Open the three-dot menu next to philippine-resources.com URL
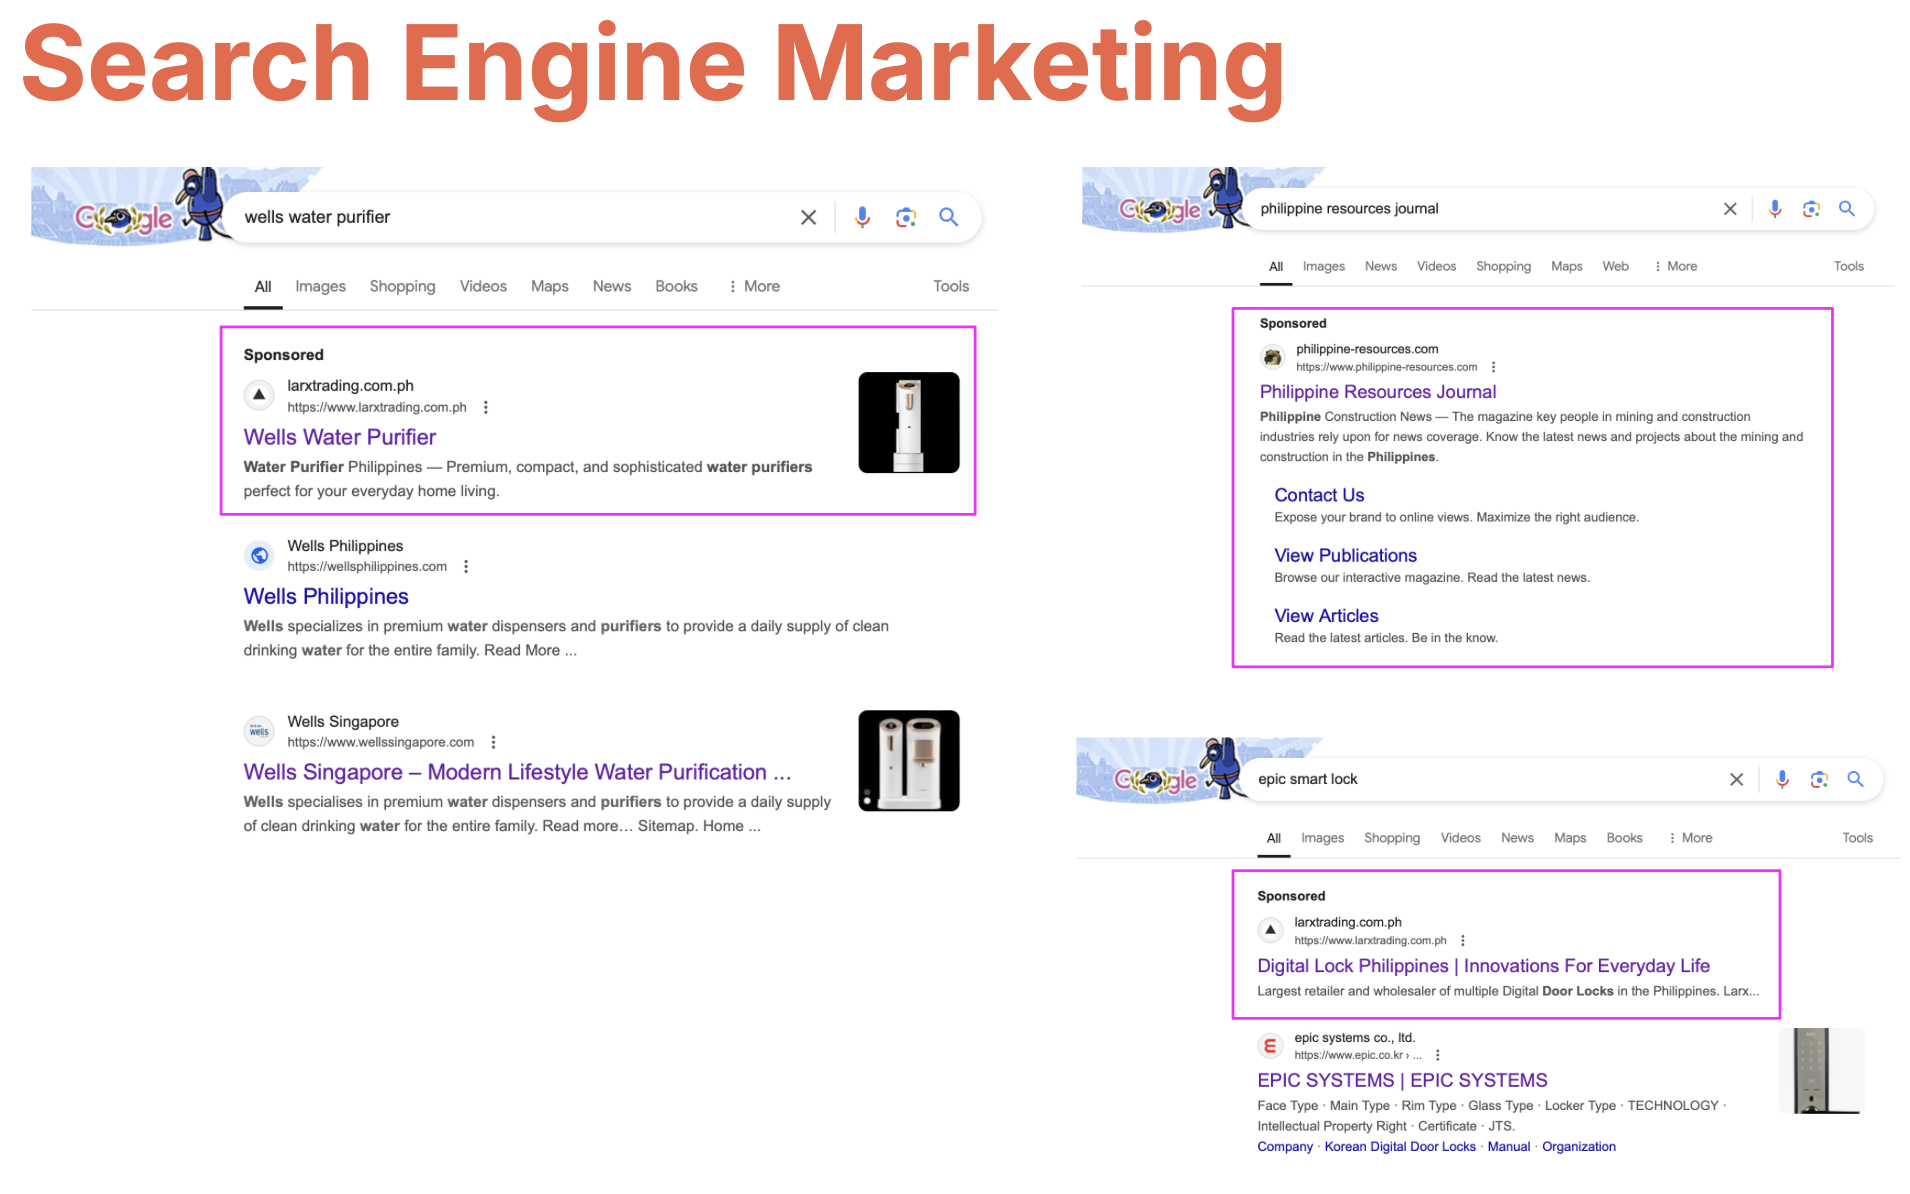The height and width of the screenshot is (1194, 1910). 1493,367
